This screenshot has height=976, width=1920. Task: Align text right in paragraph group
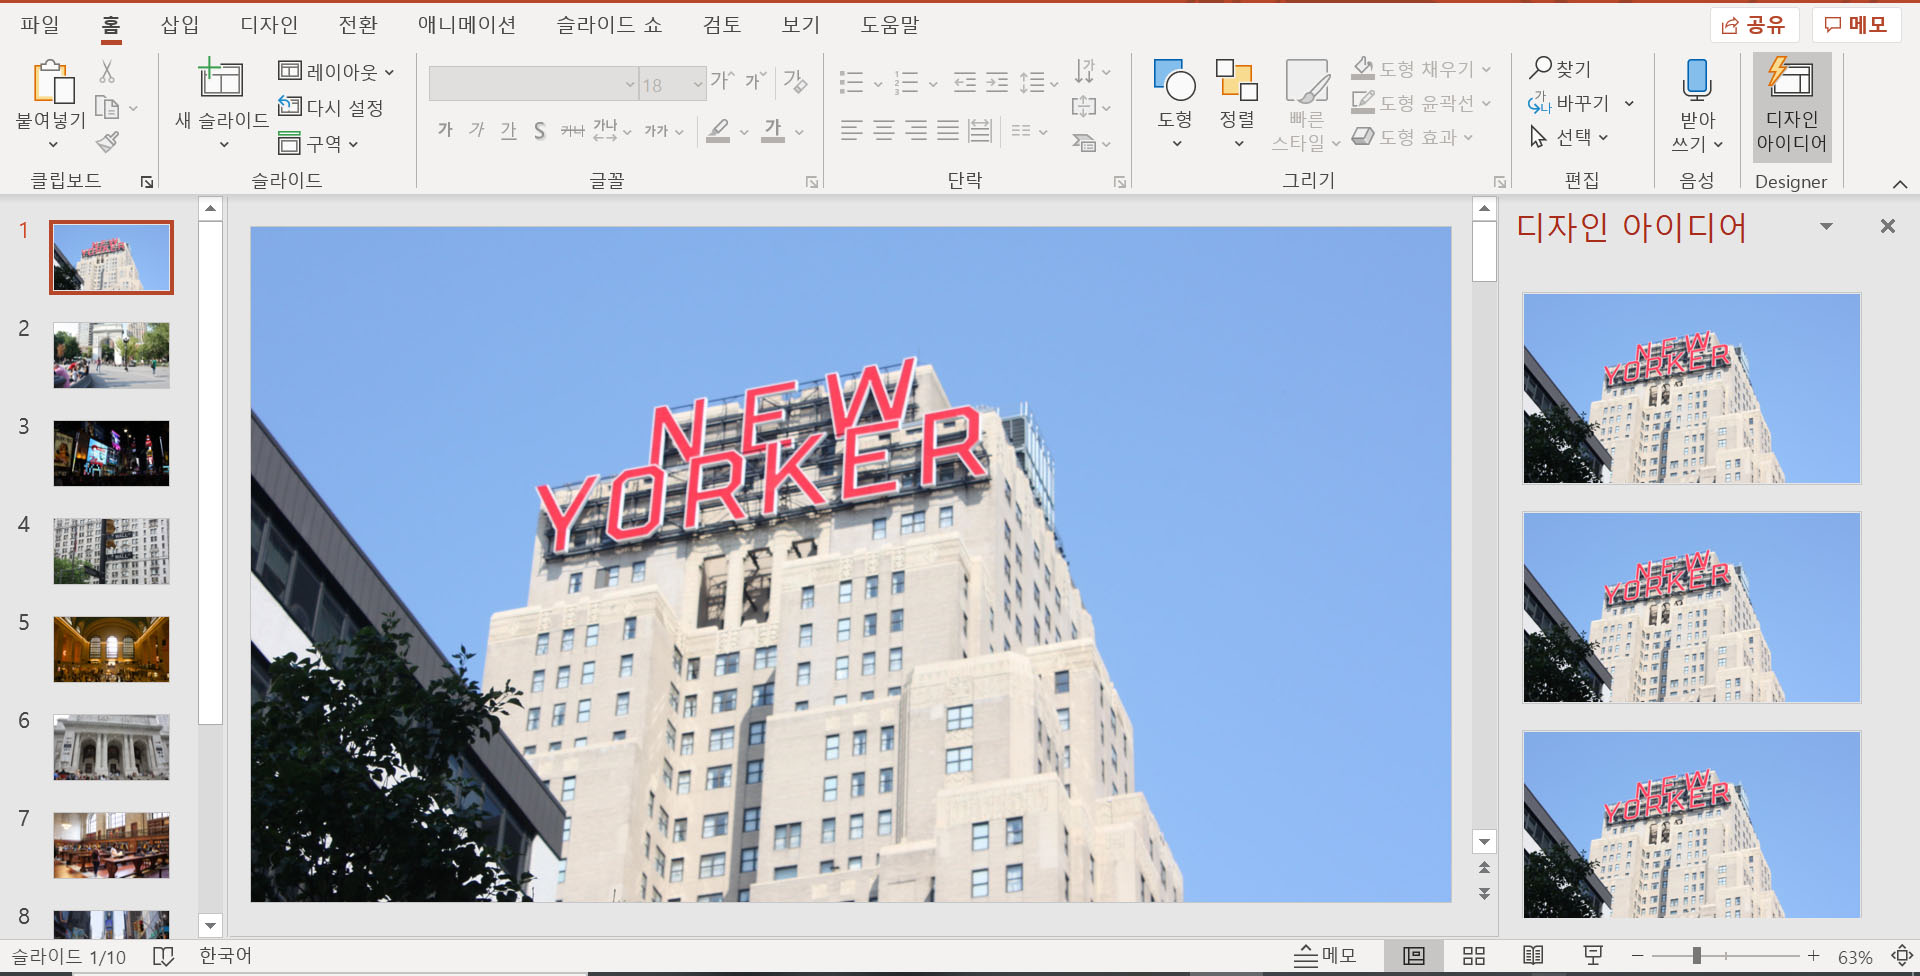[x=916, y=130]
